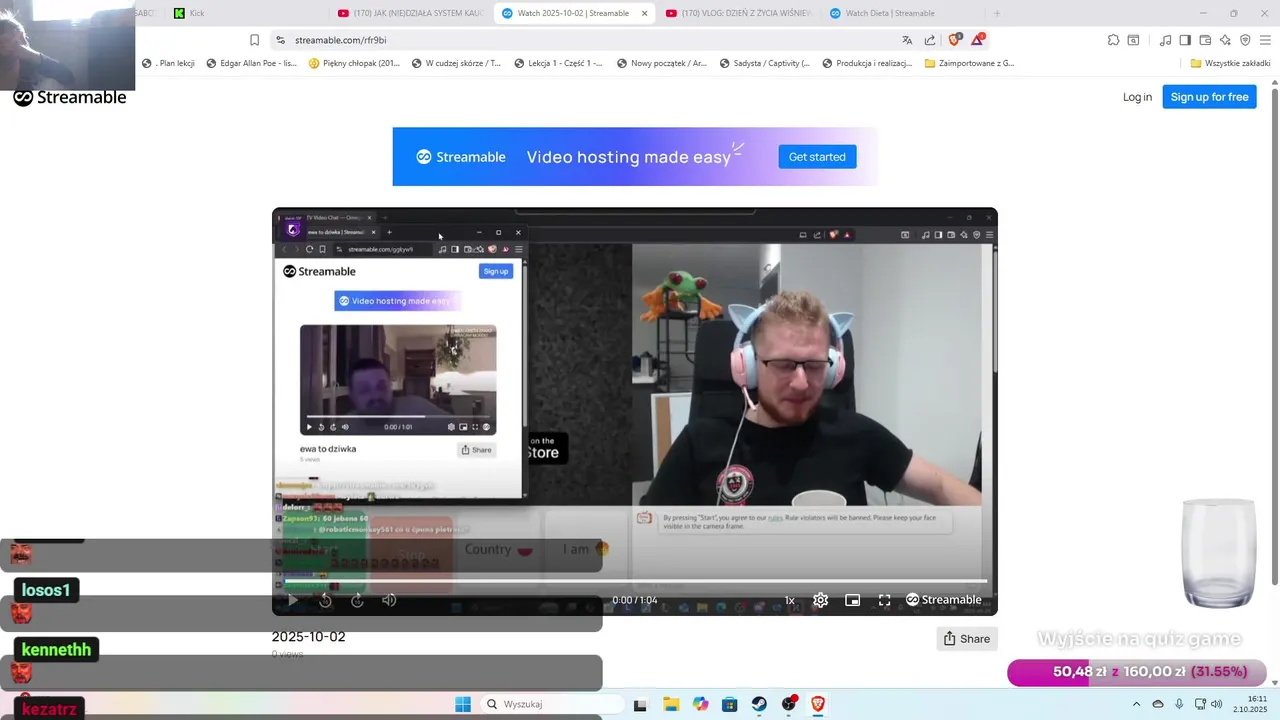Open the Log in page
The image size is (1280, 720).
pyautogui.click(x=1137, y=97)
